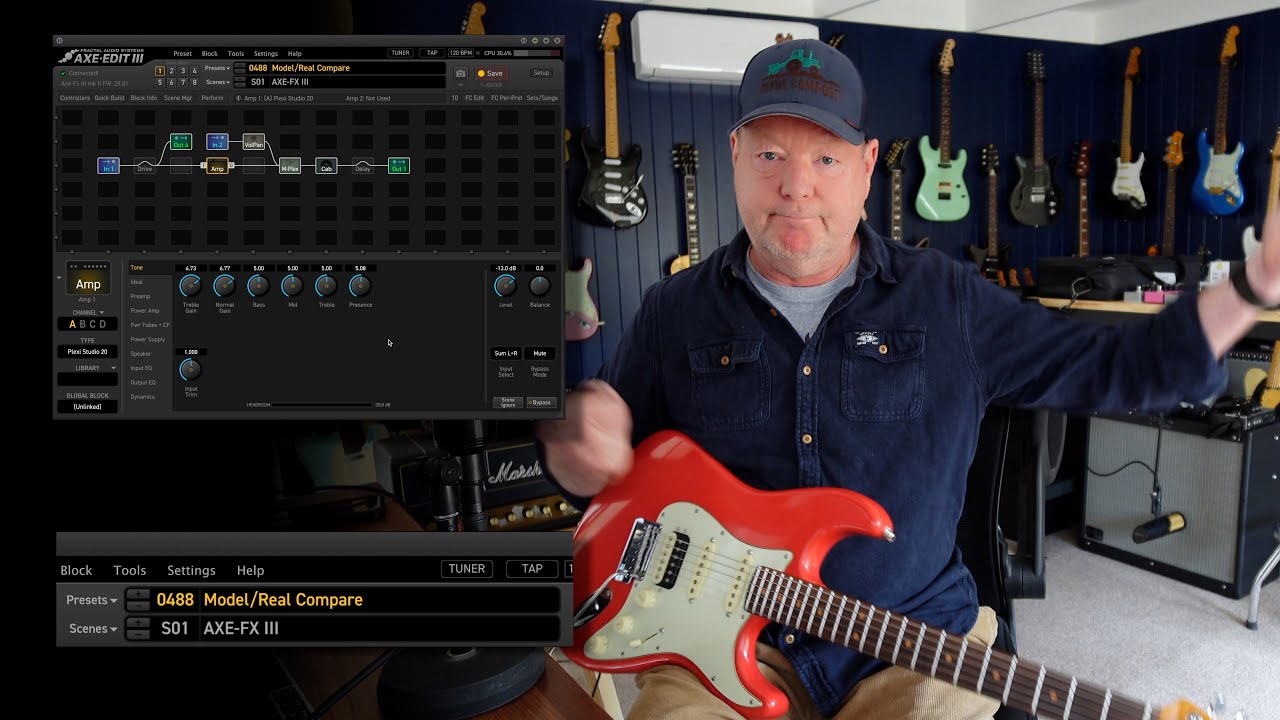Switch to scene 5 button
Screen dimensions: 1280x720
(x=160, y=82)
